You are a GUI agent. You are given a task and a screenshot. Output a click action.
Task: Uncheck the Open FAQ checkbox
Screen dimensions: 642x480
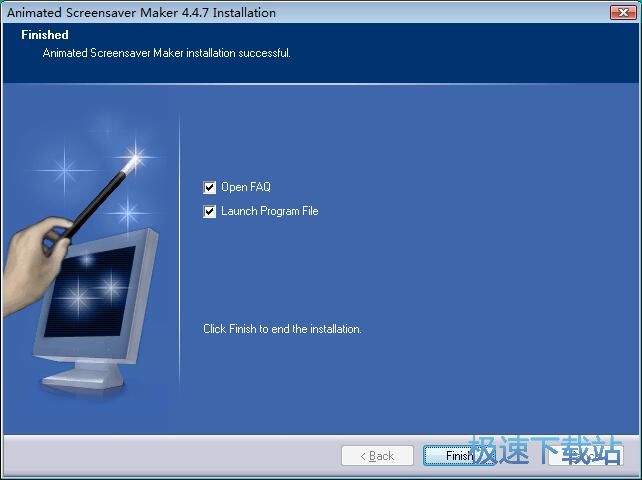click(209, 188)
